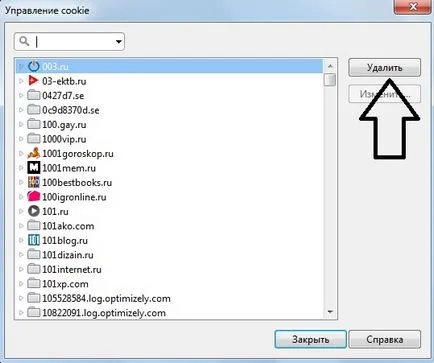Click the 100bestbooks.ru favicon
The height and width of the screenshot is (363, 434).
[33, 182]
